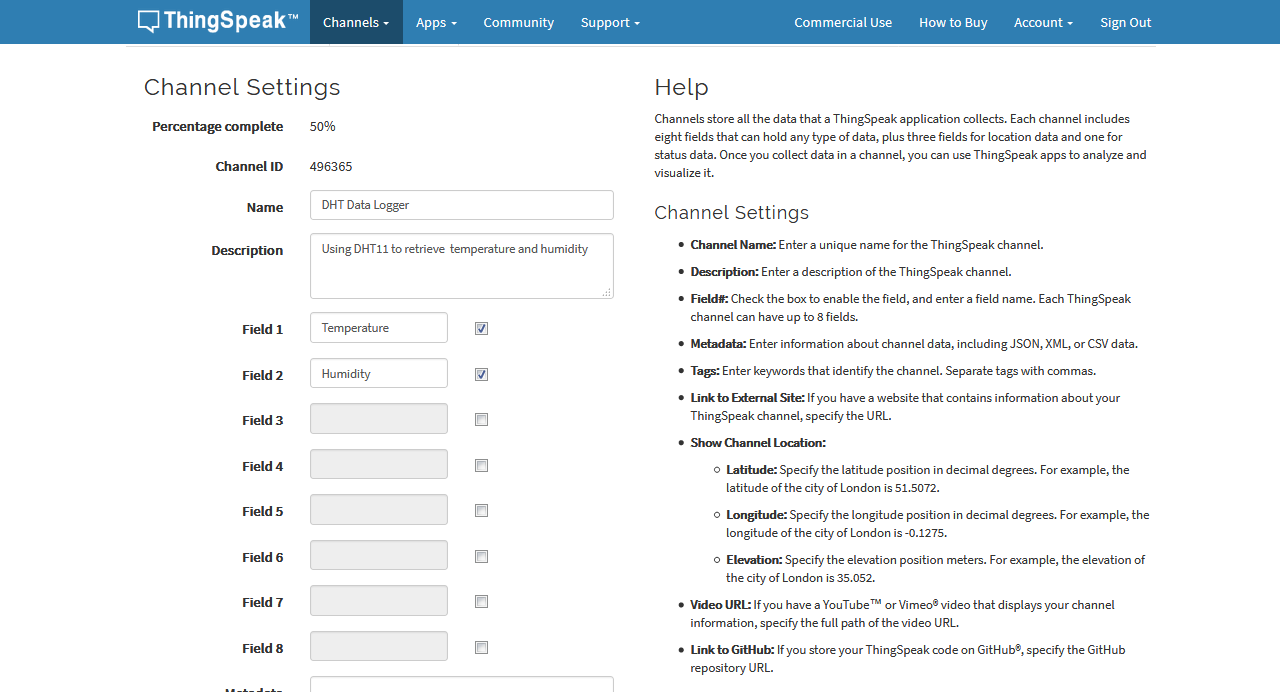Enable the Field 7 checkbox
1280x692 pixels.
pyautogui.click(x=481, y=602)
